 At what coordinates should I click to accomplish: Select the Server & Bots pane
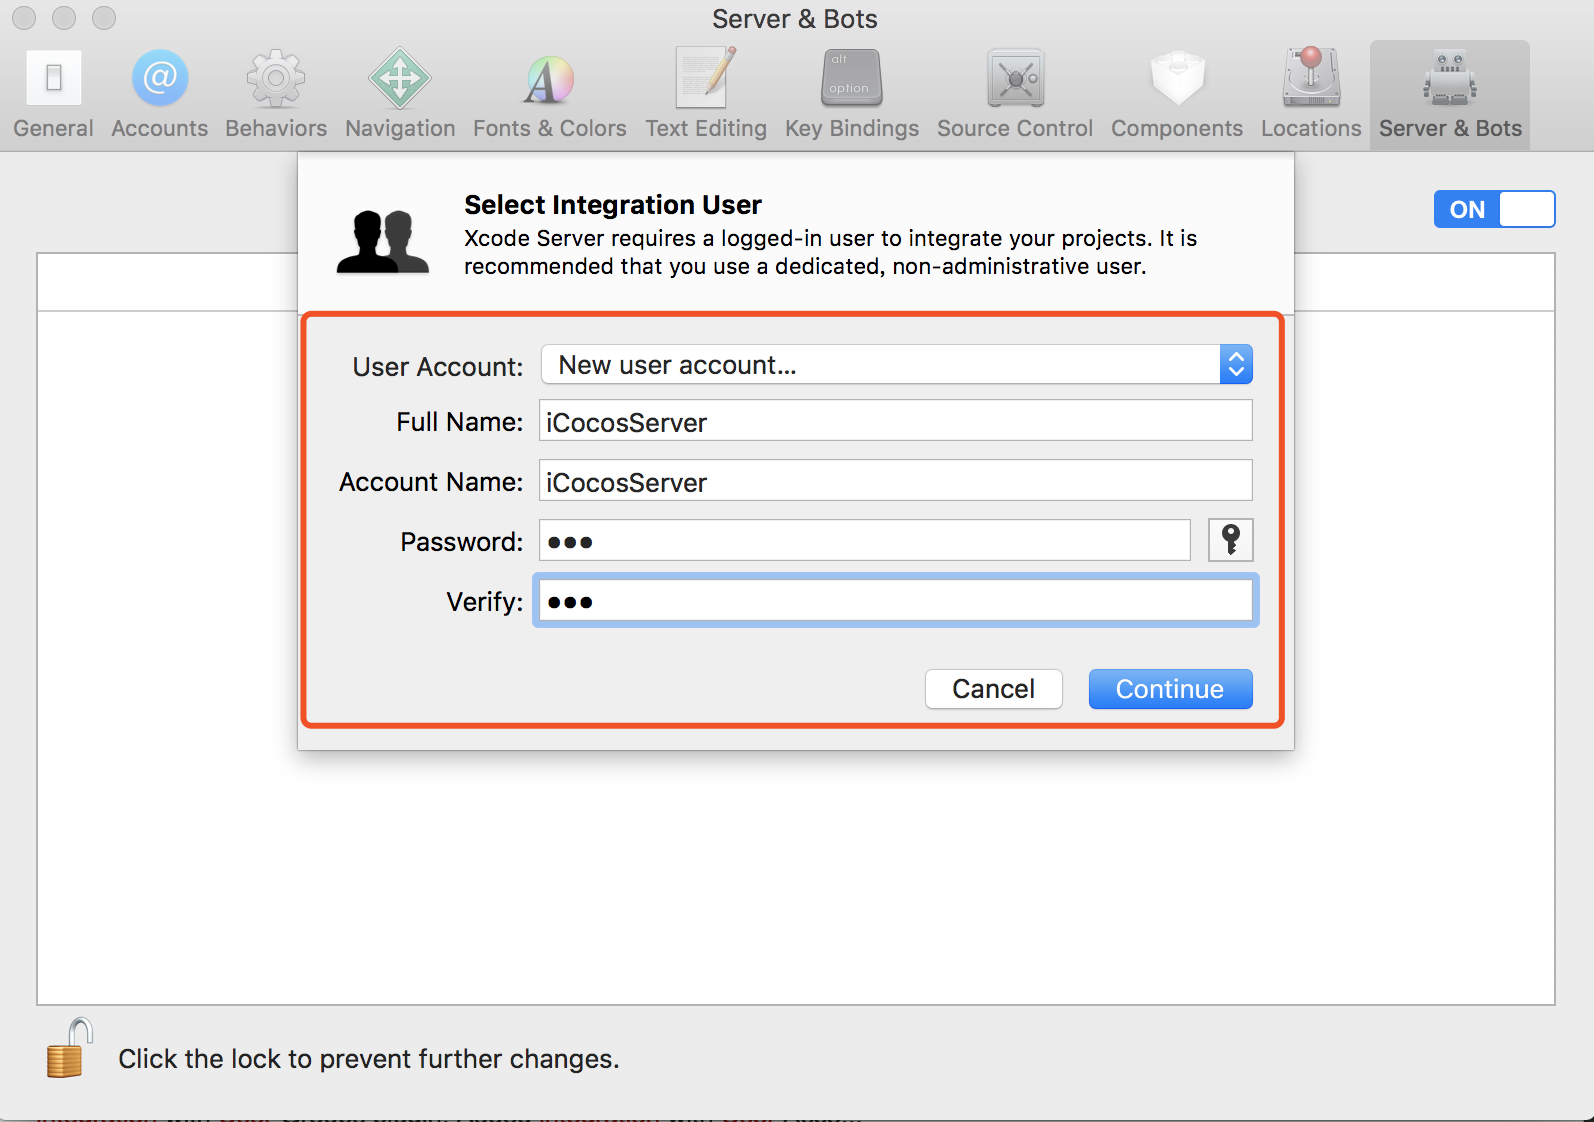[1450, 95]
